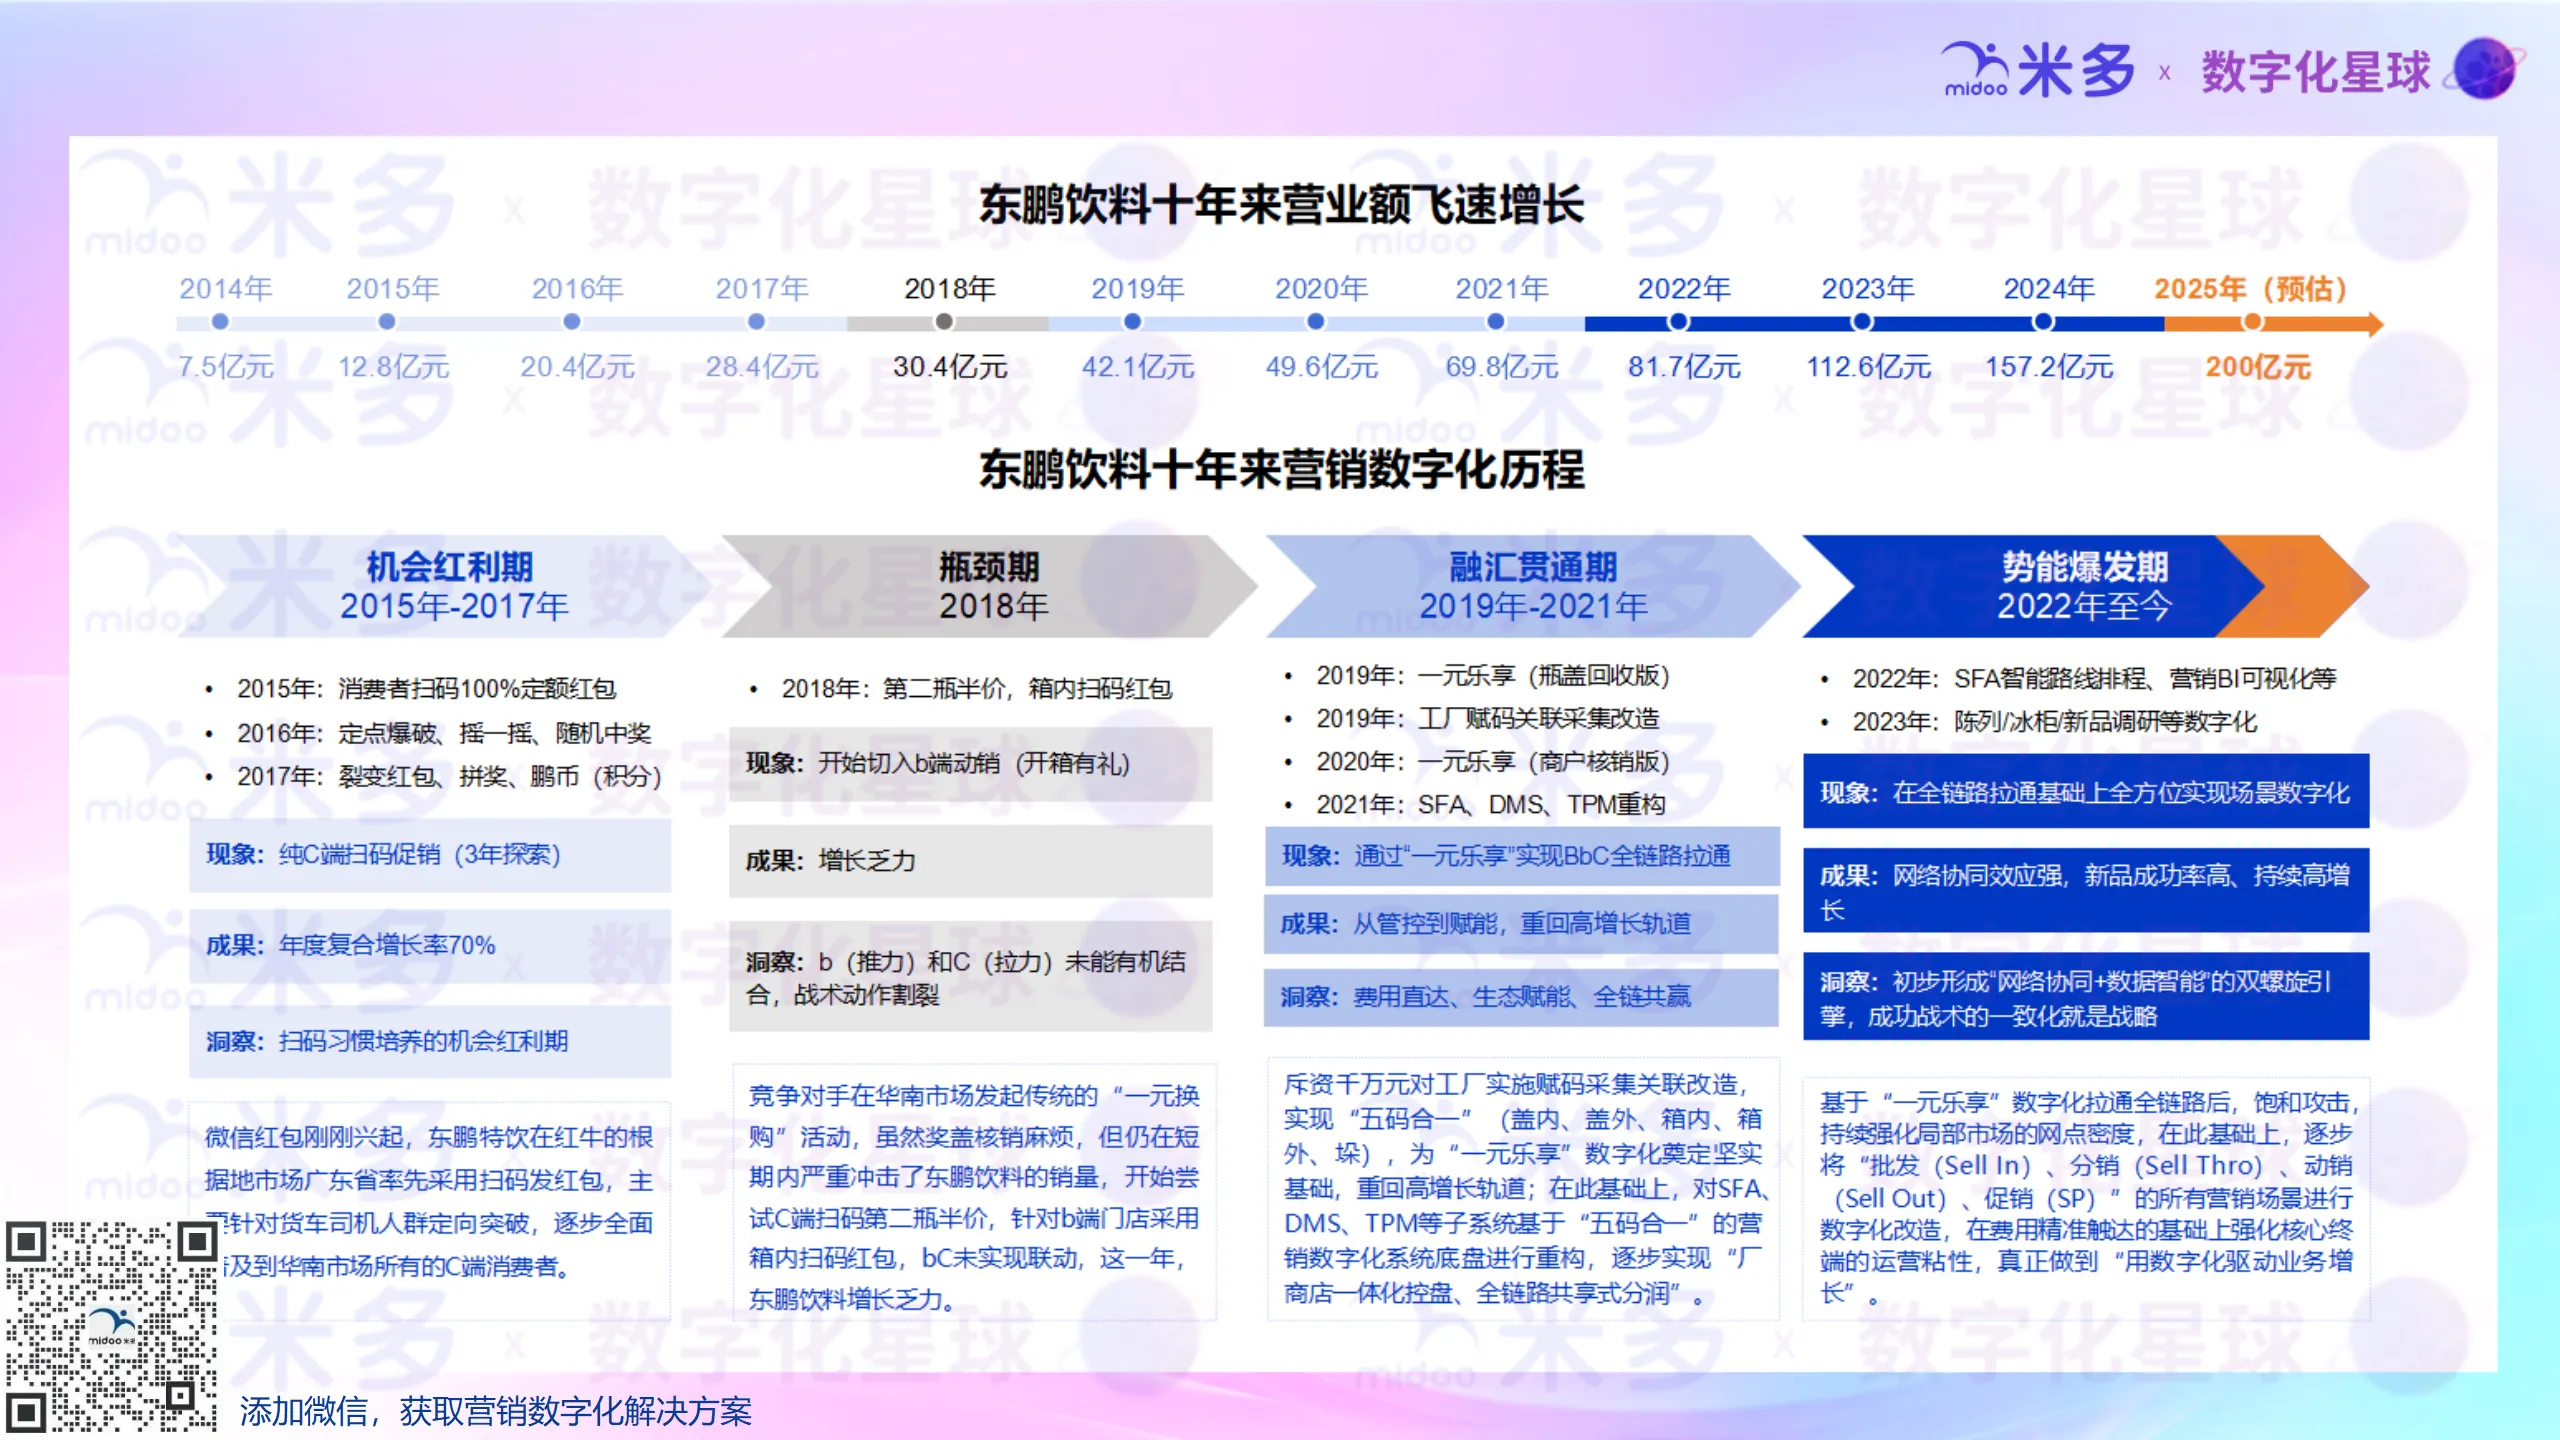Click bullet 2015年：消费者扫码100%定额红包
2560x1440 pixels.
pos(426,689)
